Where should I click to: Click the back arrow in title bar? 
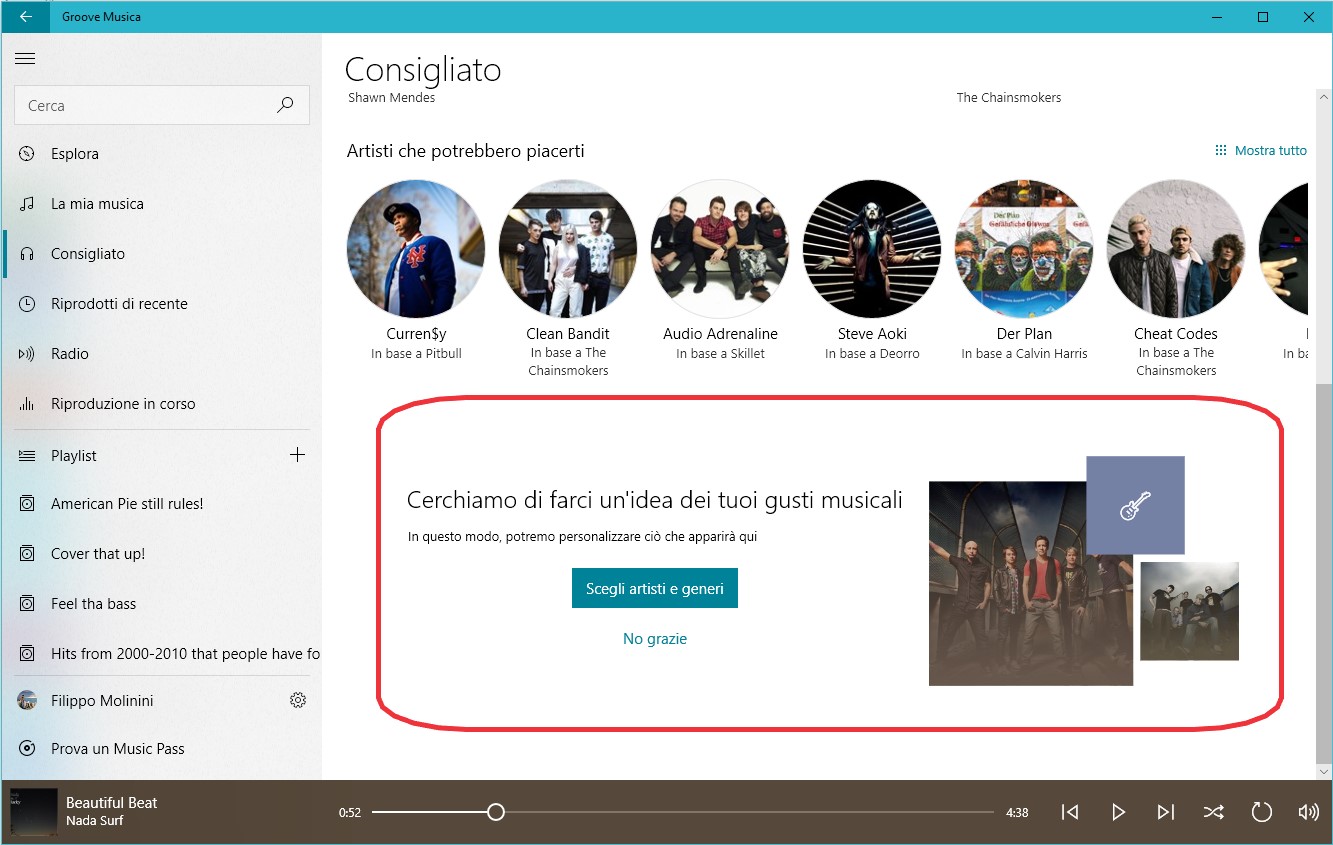(x=25, y=17)
